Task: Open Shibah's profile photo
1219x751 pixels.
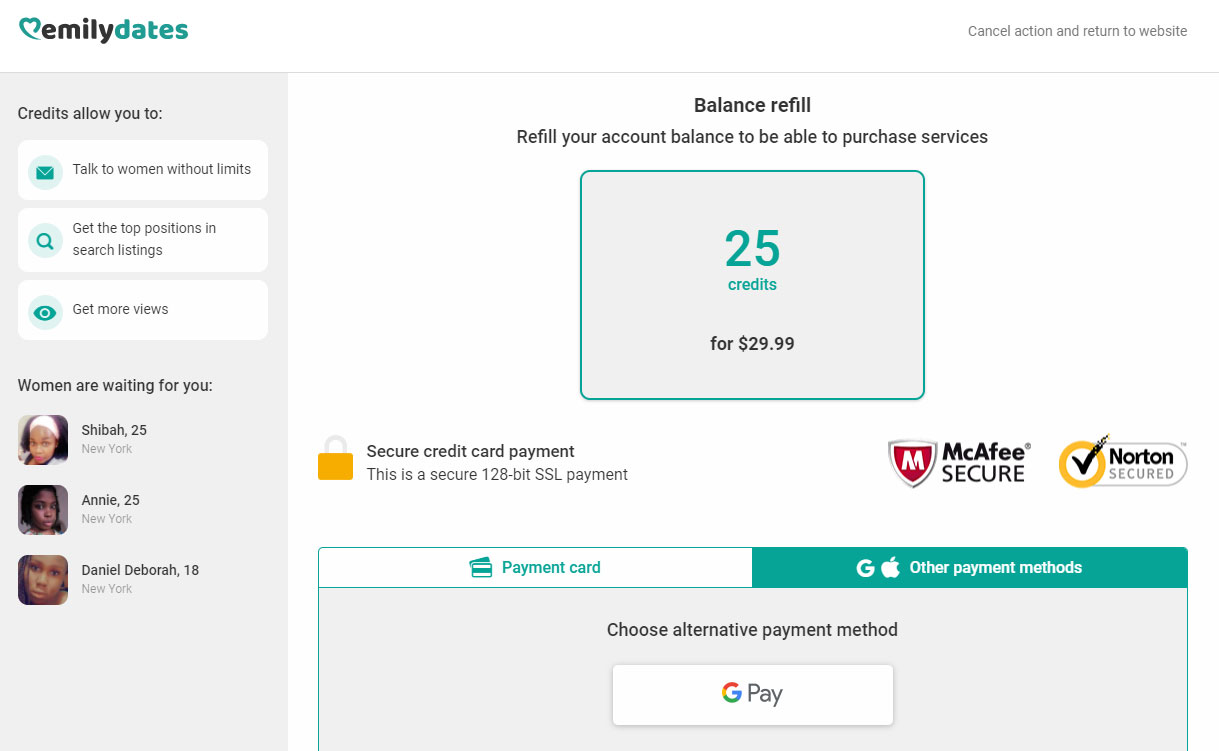Action: [43, 440]
